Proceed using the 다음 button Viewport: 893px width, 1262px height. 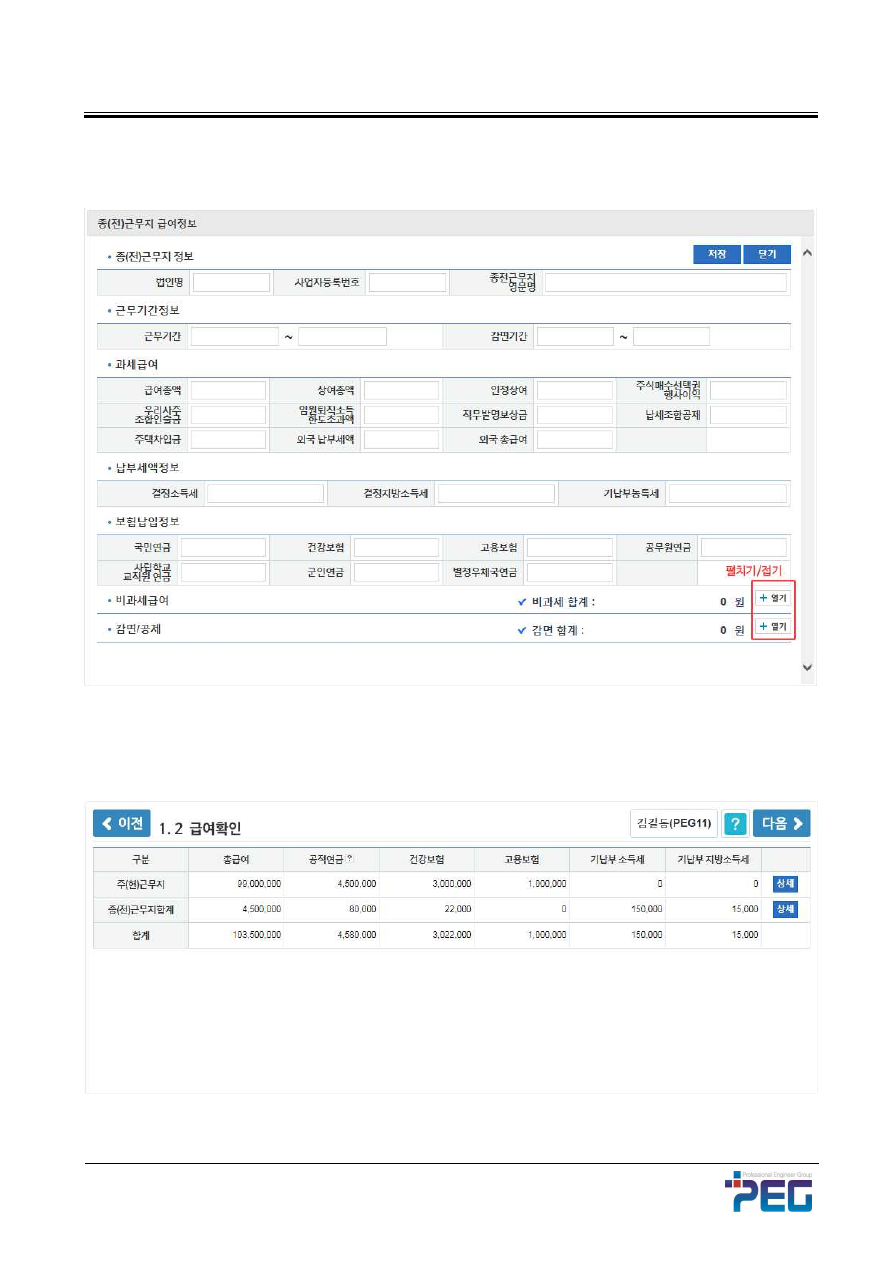point(781,823)
